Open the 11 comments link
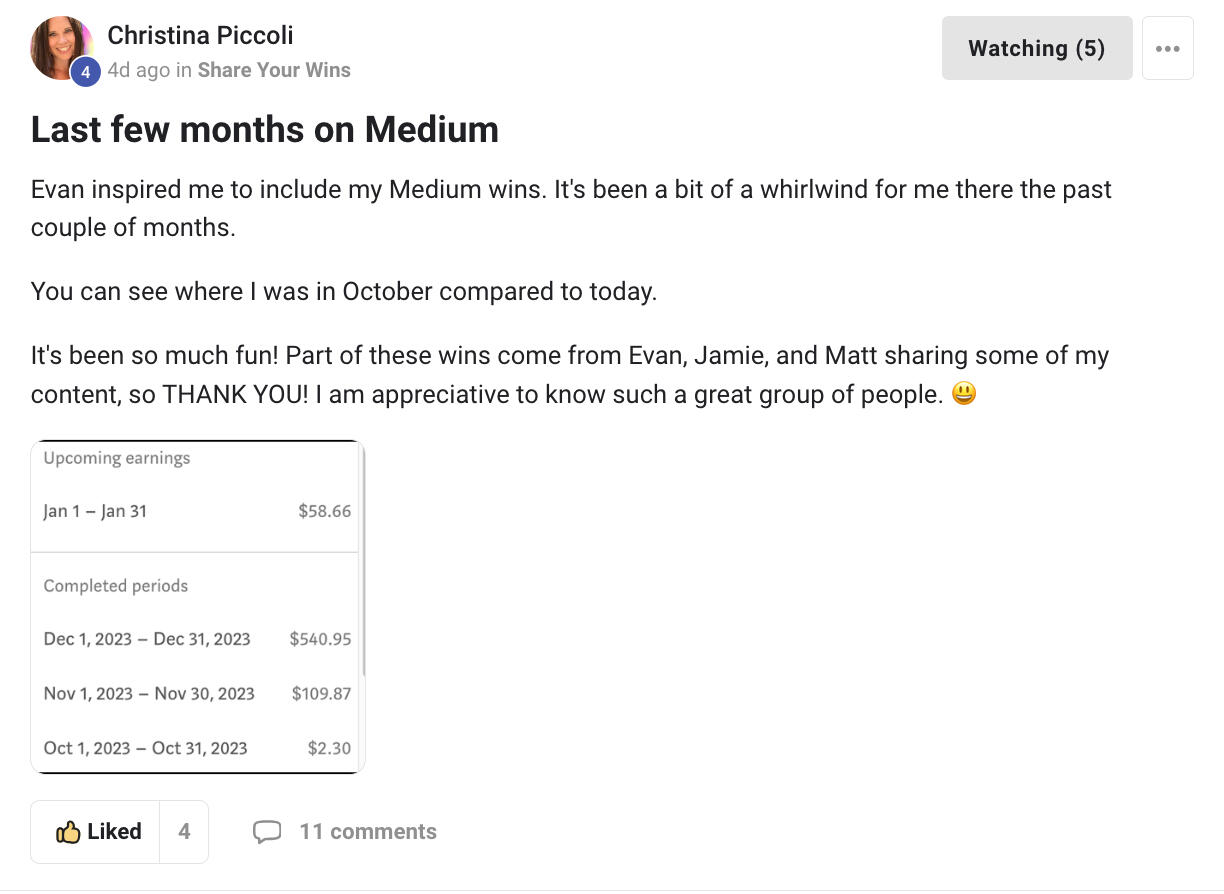This screenshot has height=894, width=1224. (x=367, y=832)
